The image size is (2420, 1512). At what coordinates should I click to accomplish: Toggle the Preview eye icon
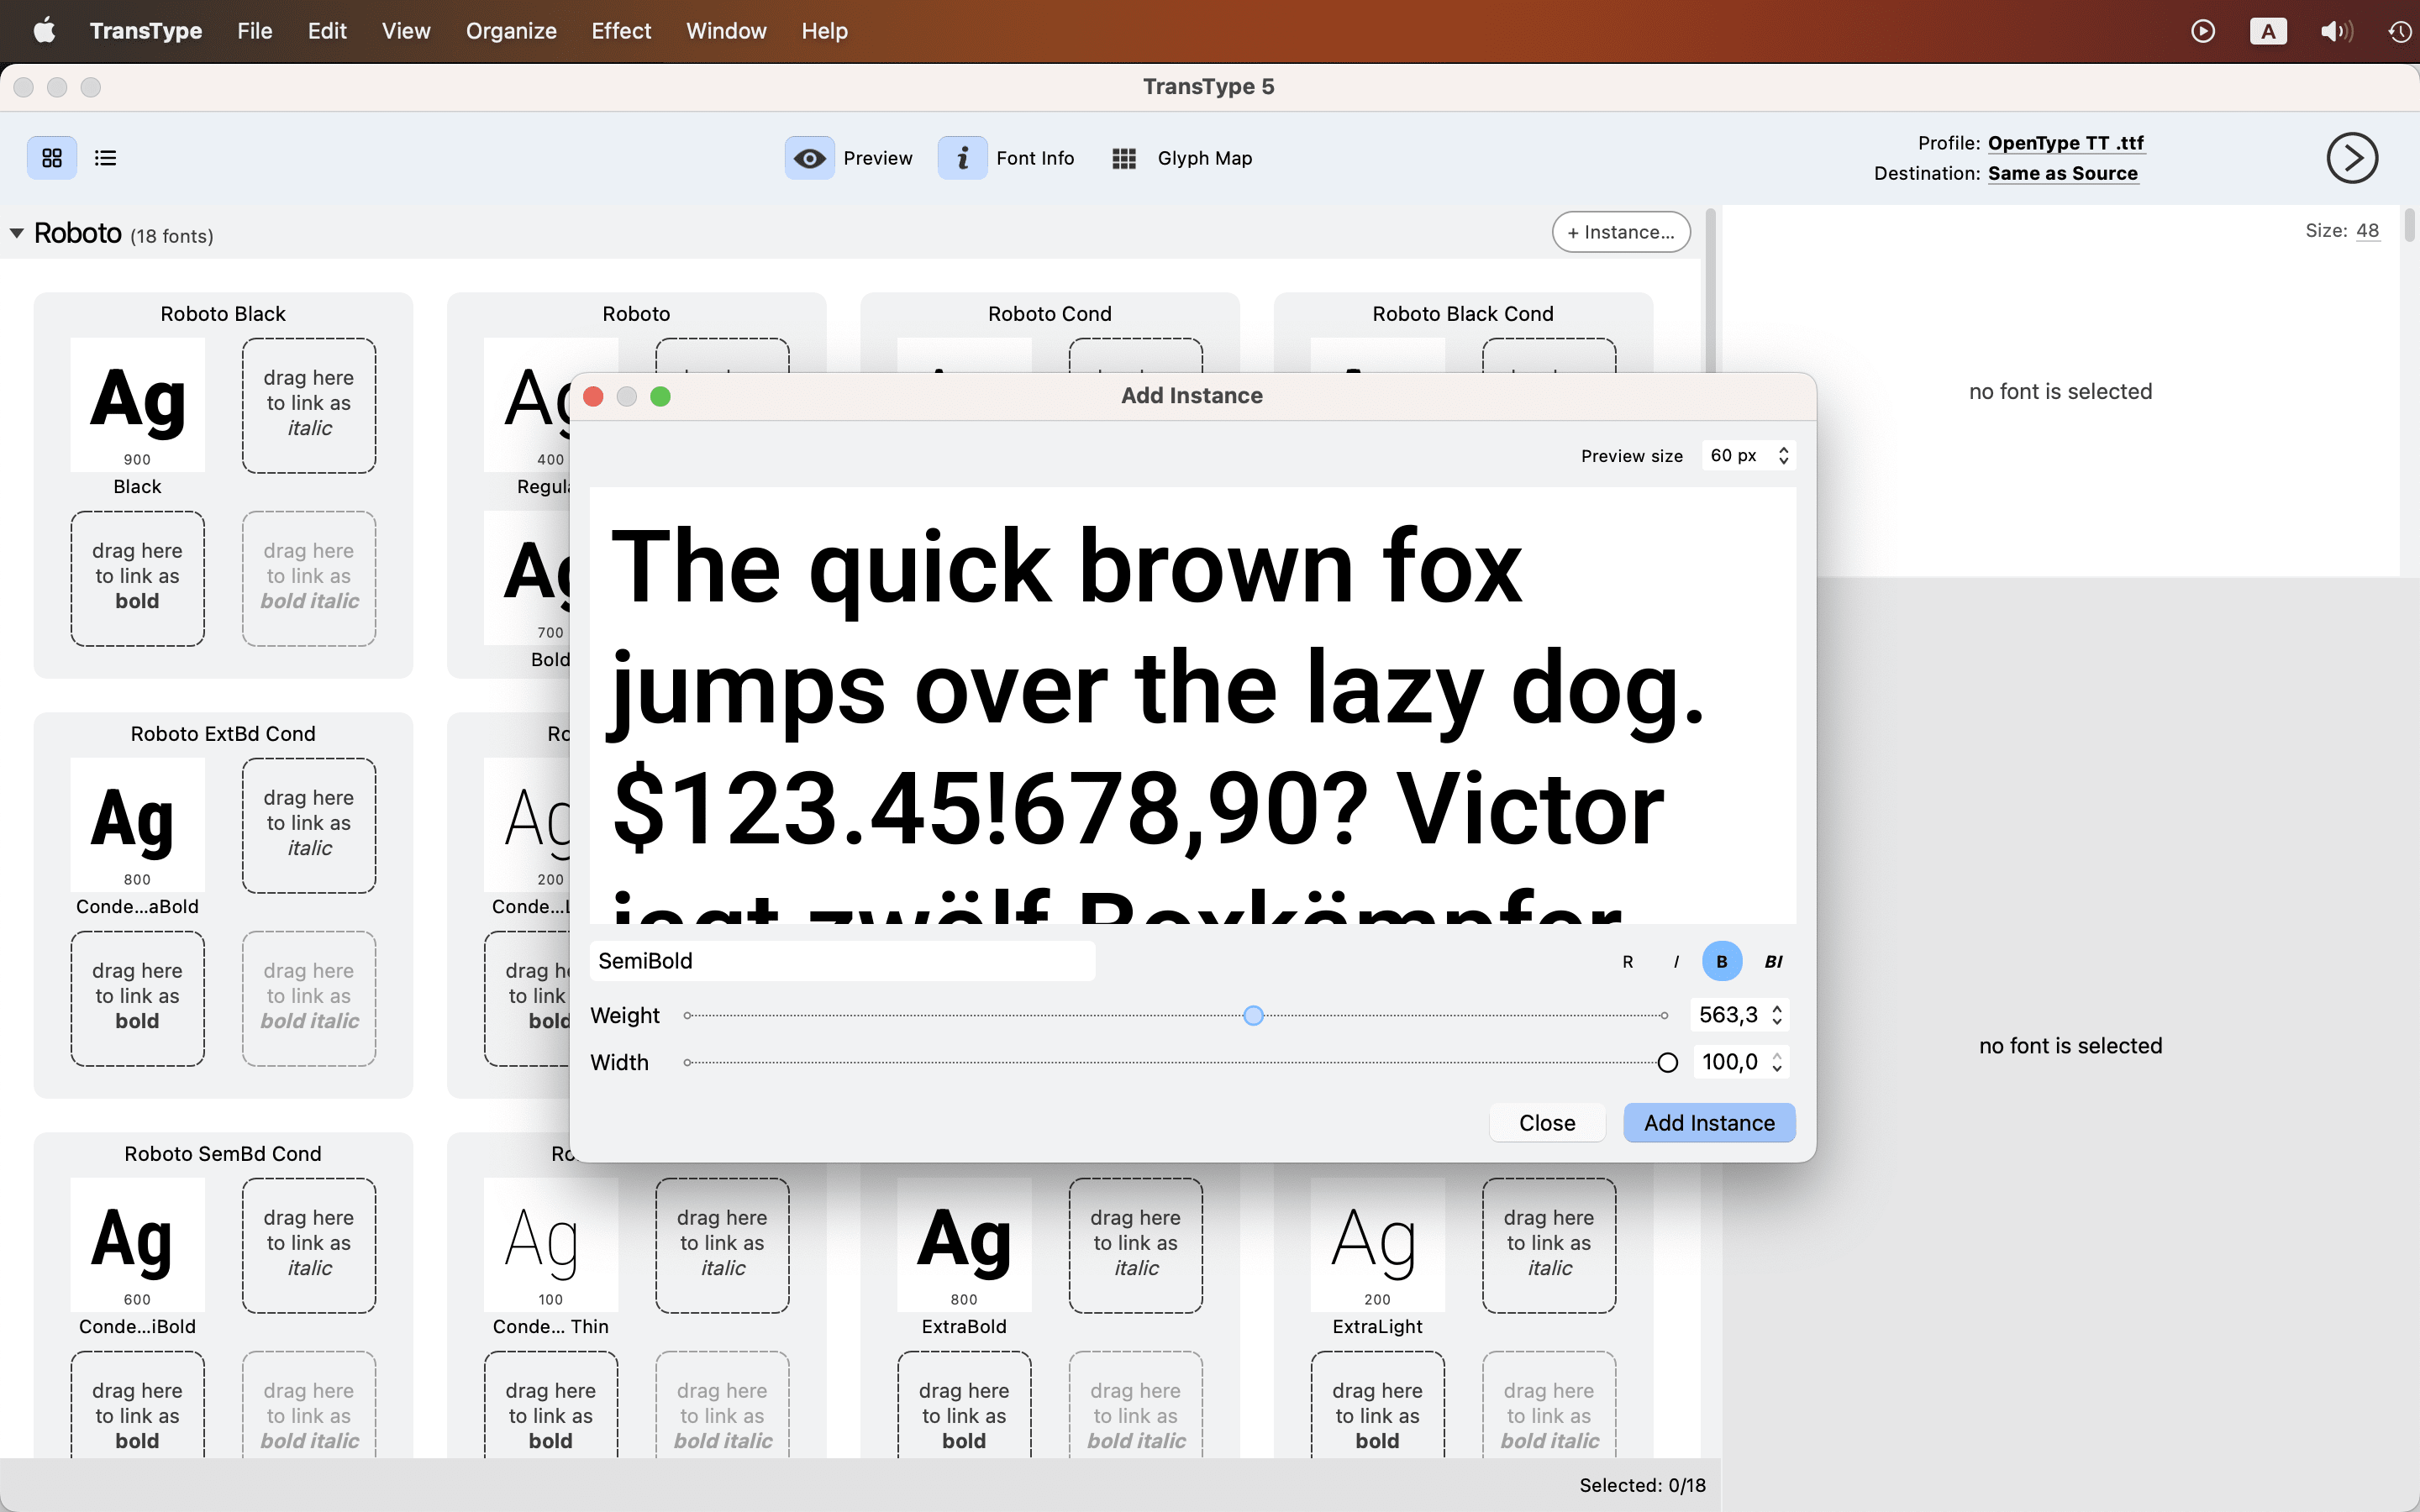(809, 158)
